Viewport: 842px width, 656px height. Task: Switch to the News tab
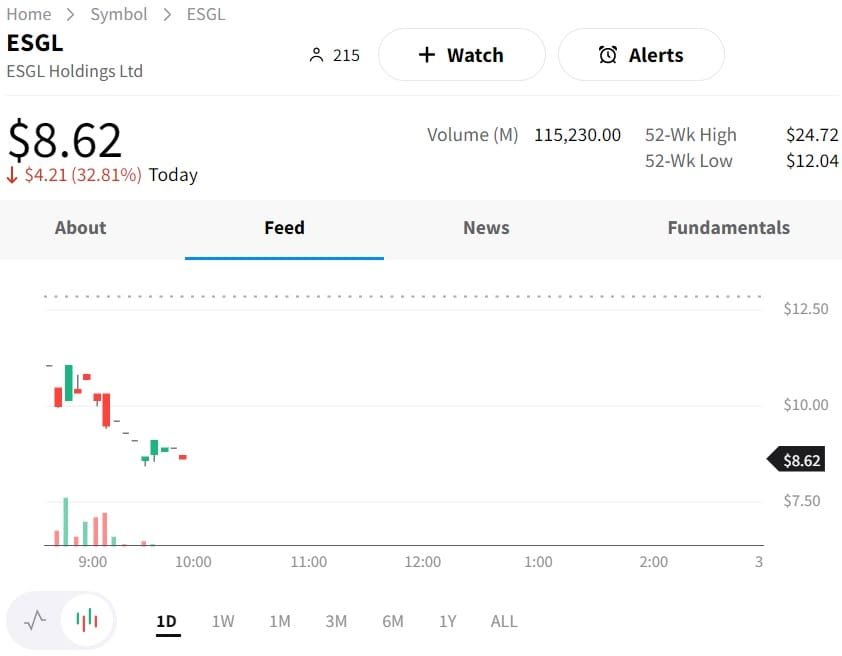[486, 228]
